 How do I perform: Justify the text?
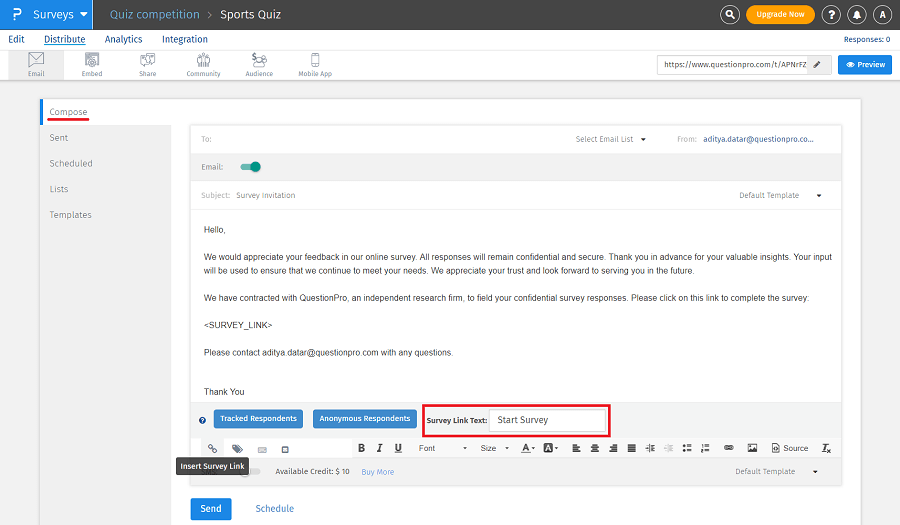click(631, 448)
